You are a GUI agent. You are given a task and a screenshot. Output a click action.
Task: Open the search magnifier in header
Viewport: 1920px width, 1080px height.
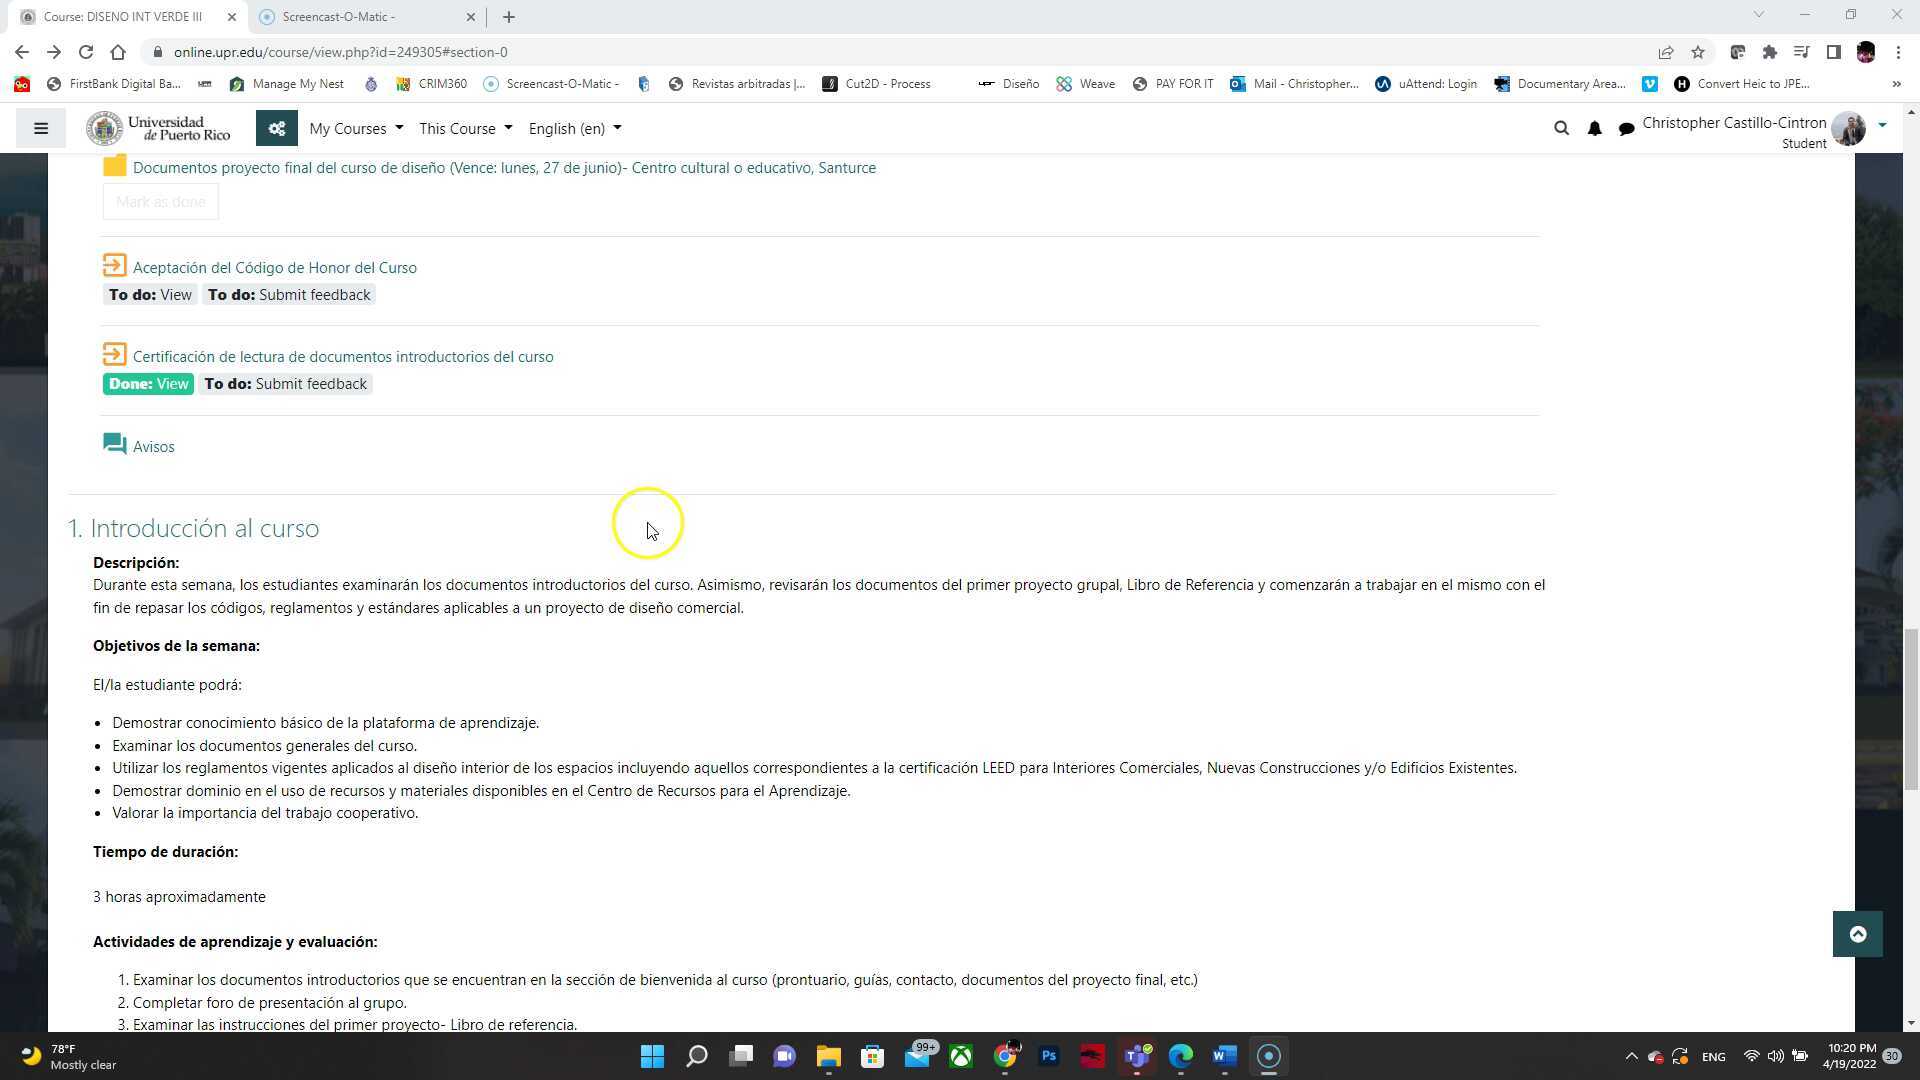1561,128
